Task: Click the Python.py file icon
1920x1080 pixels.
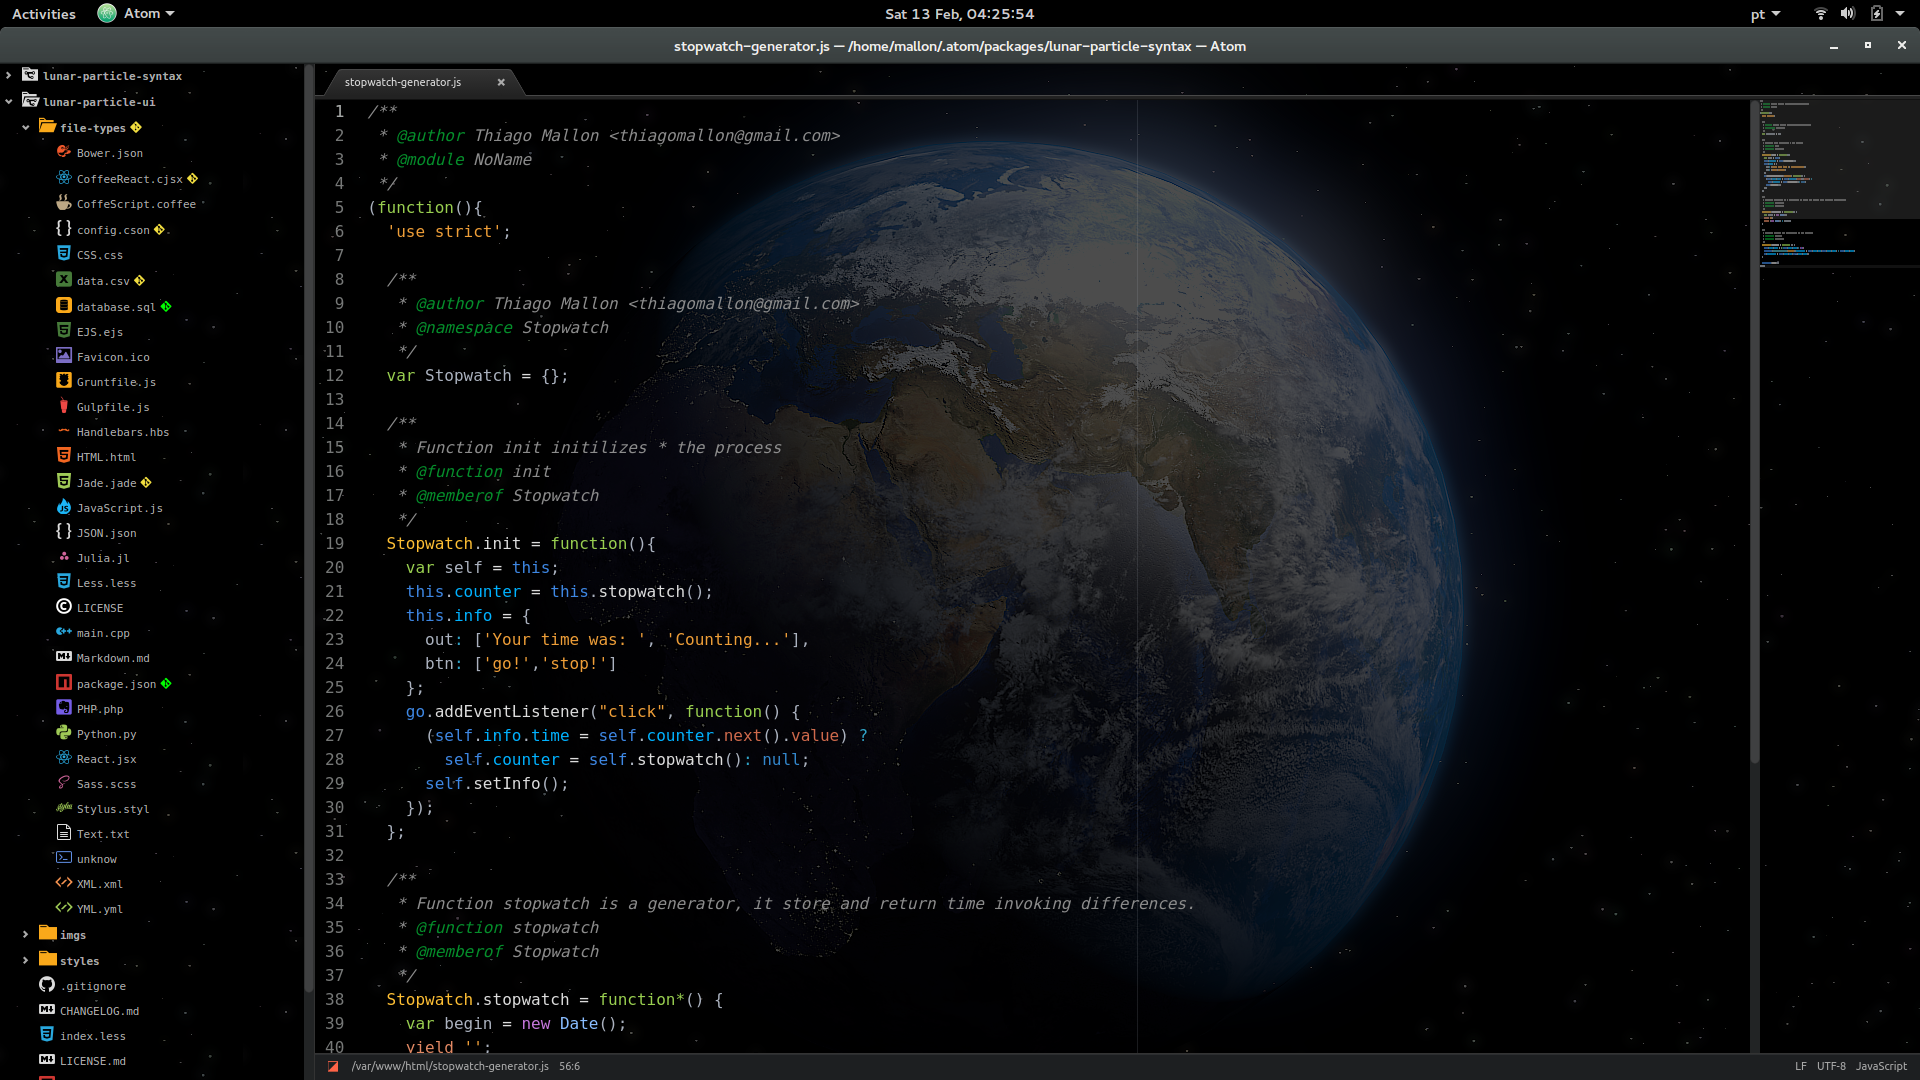Action: (63, 733)
